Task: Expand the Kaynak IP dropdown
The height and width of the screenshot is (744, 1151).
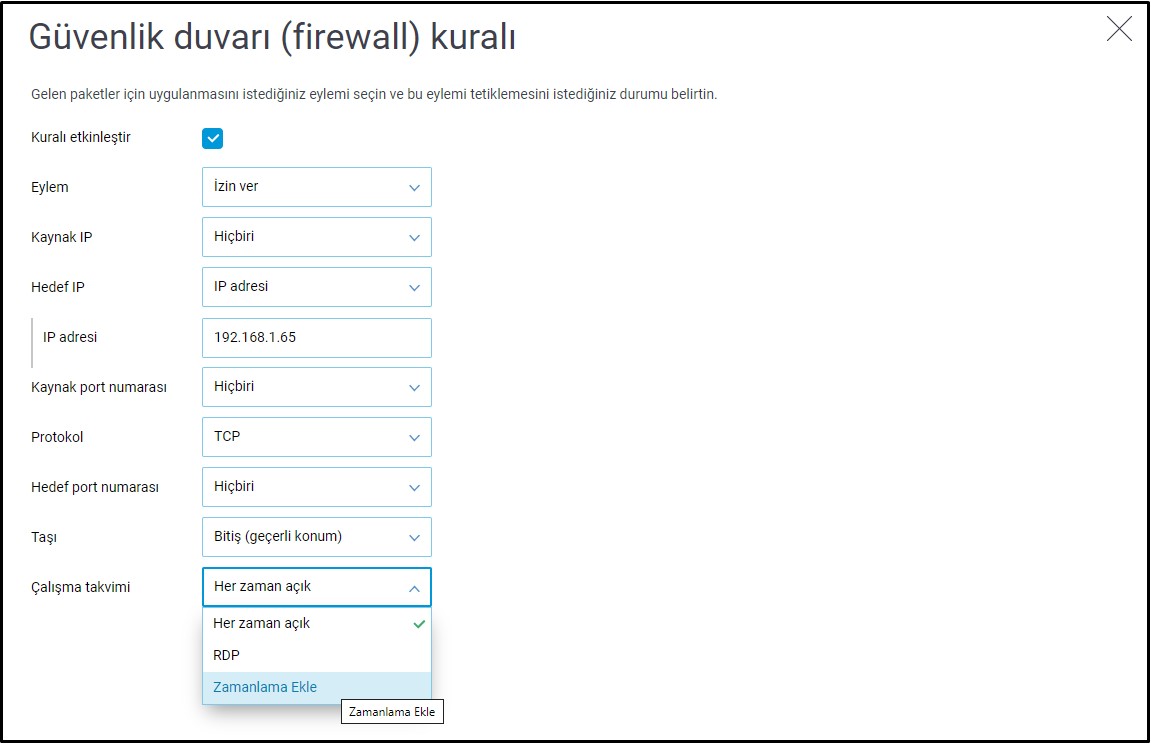Action: pyautogui.click(x=316, y=237)
